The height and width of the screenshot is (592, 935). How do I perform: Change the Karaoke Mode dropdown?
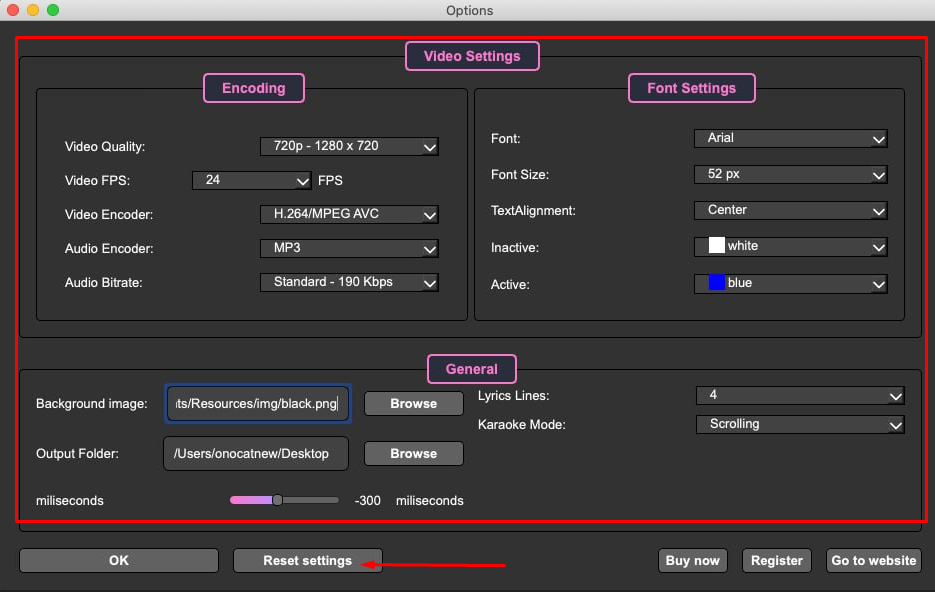[799, 424]
